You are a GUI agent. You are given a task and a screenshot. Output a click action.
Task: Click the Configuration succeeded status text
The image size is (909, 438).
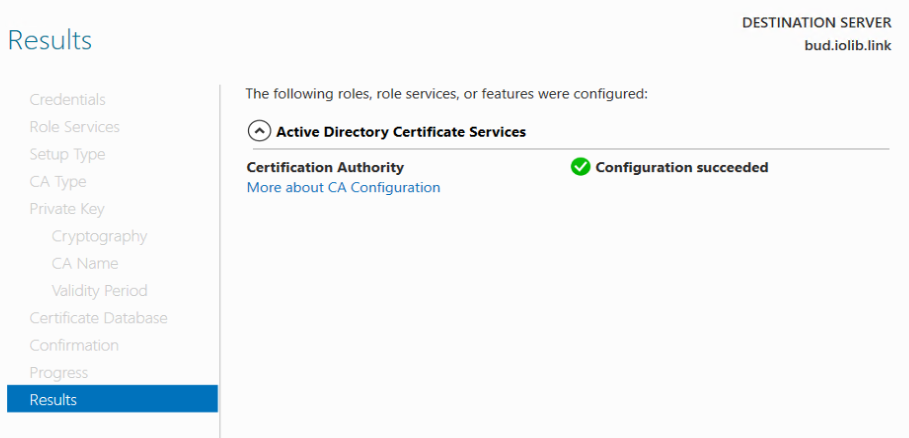tap(682, 167)
